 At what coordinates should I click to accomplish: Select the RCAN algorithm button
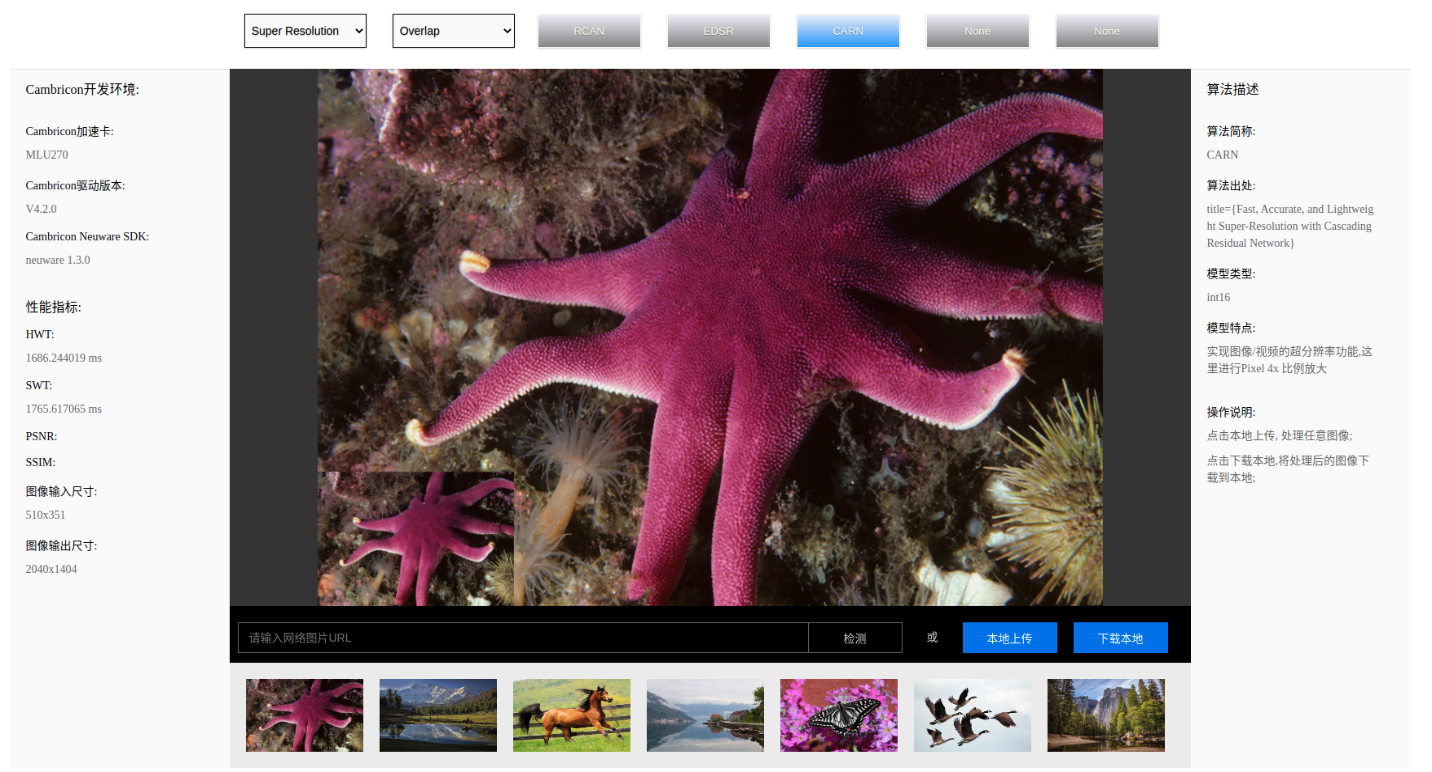589,31
